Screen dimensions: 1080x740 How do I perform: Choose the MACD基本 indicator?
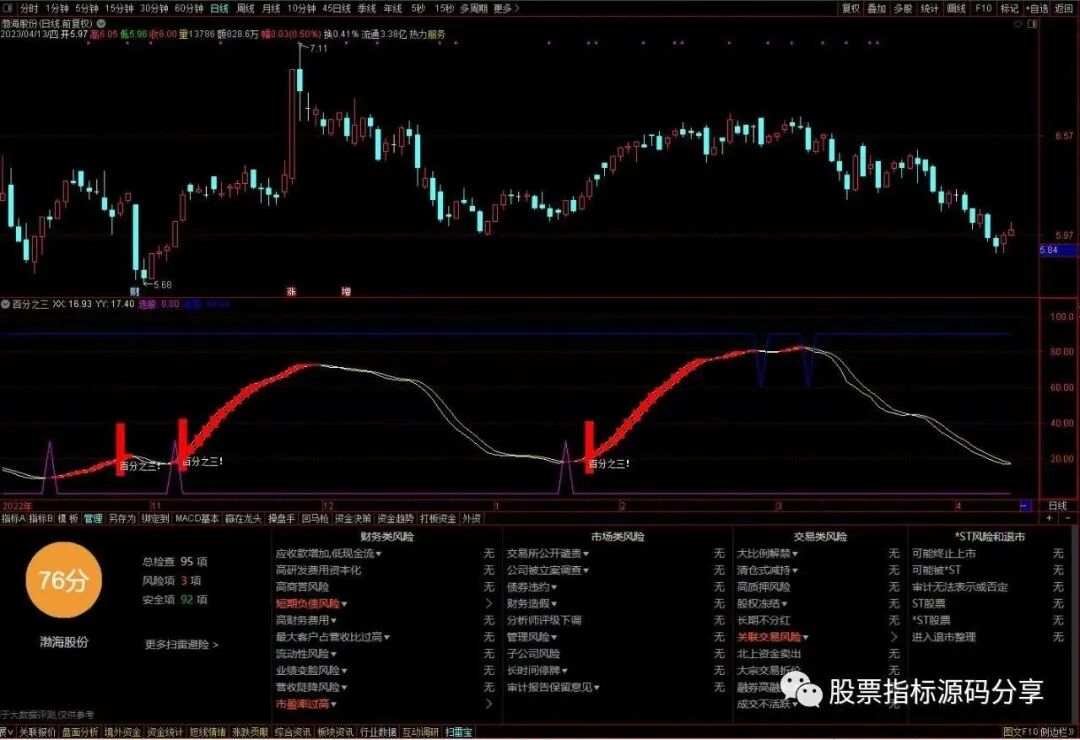point(197,518)
